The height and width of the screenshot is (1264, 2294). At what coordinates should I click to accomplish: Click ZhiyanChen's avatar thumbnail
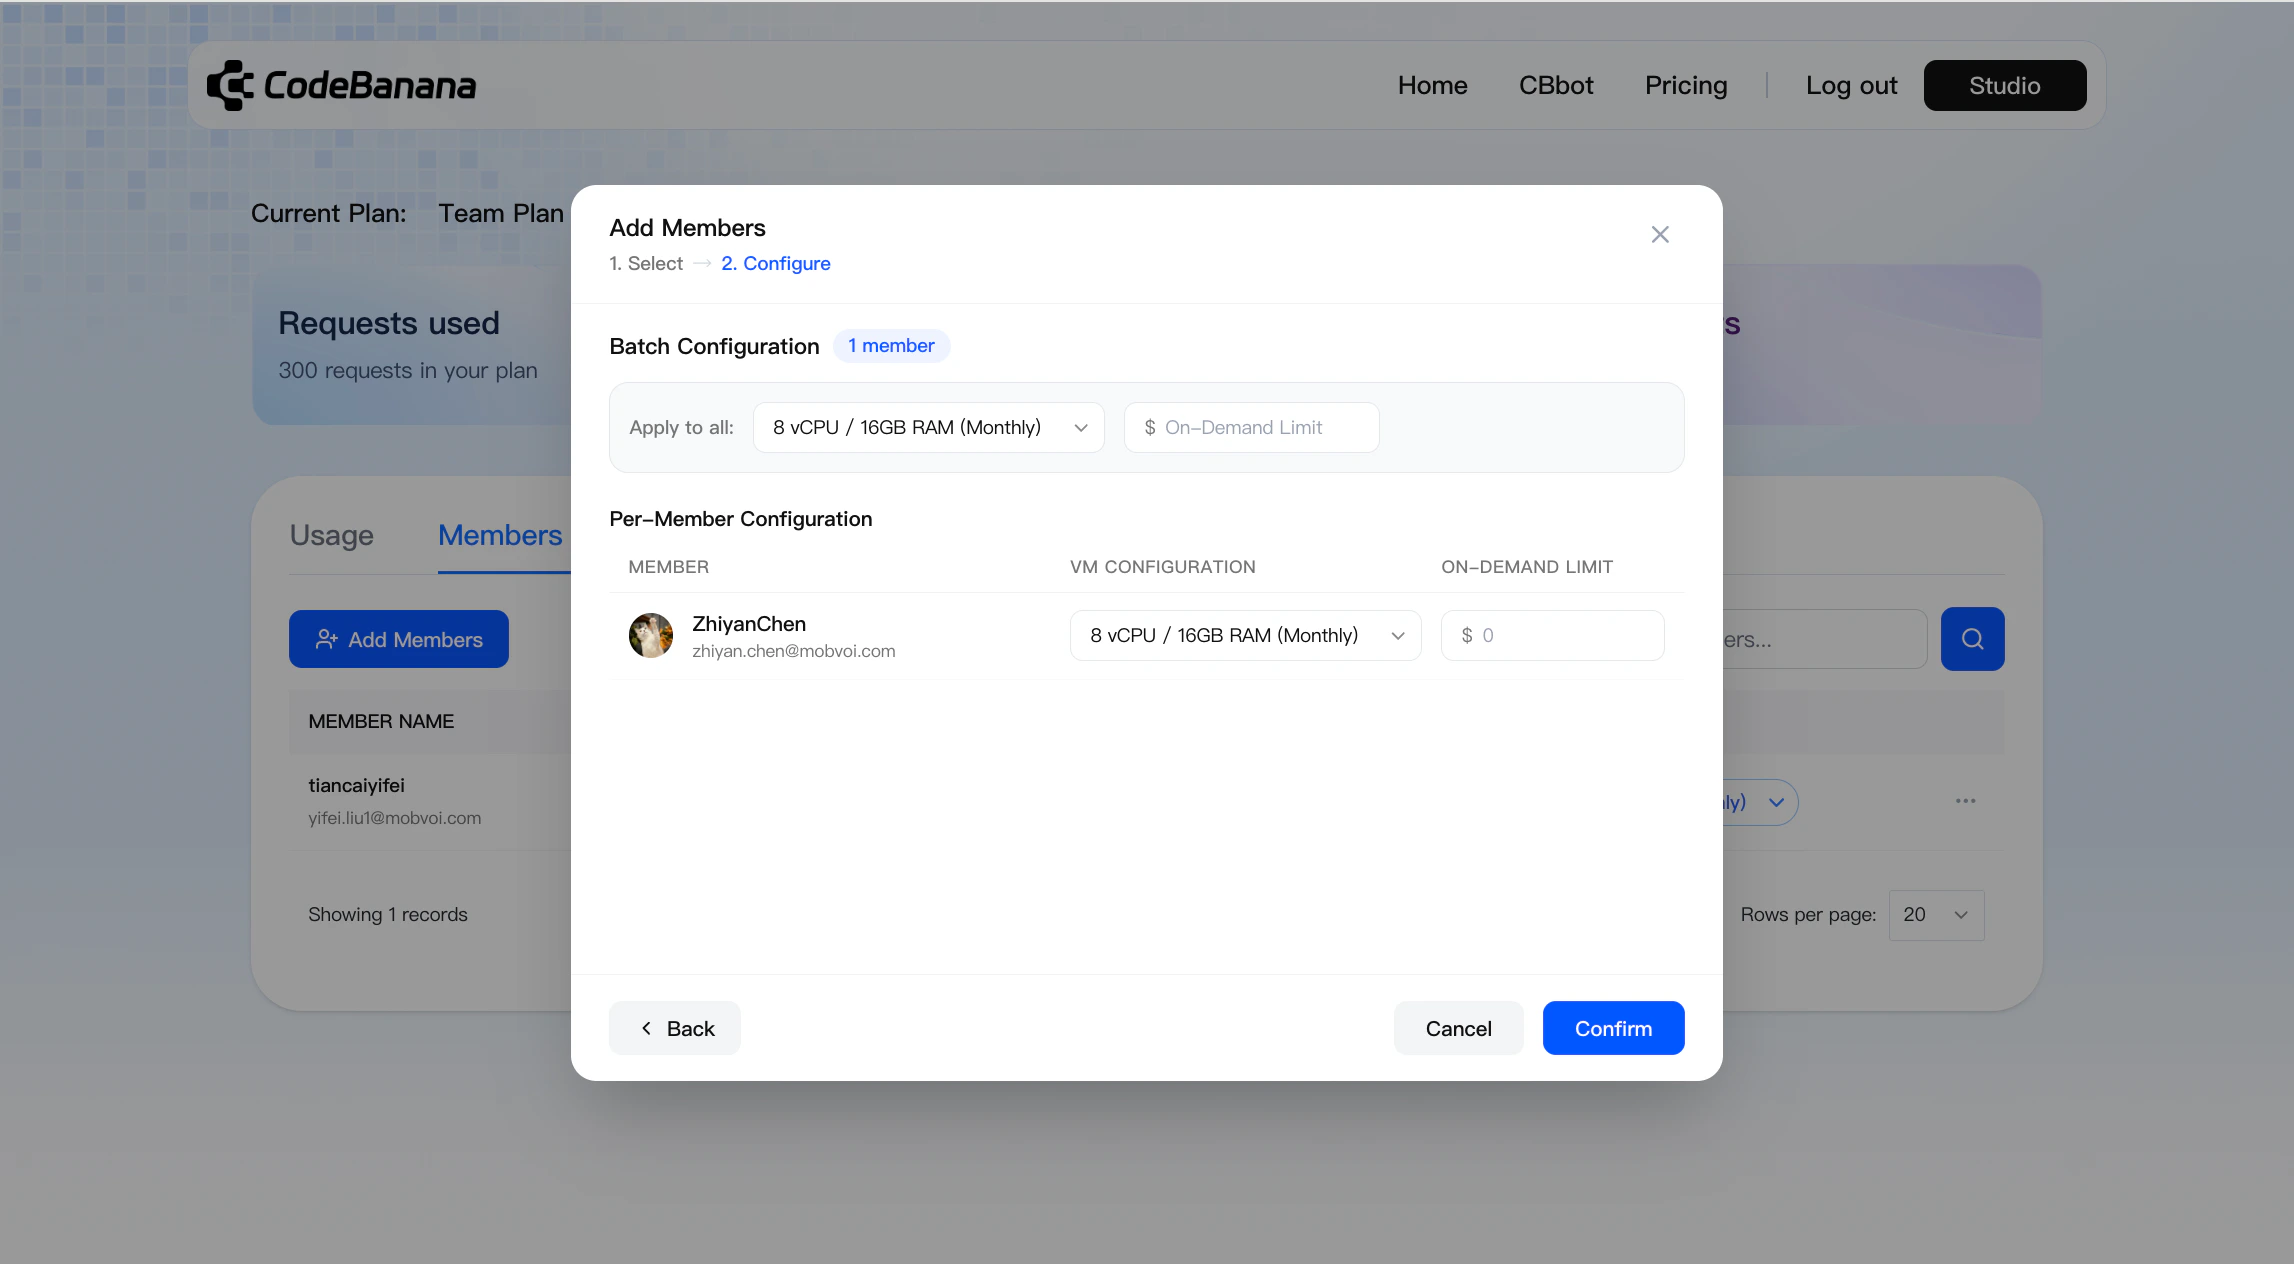(650, 635)
